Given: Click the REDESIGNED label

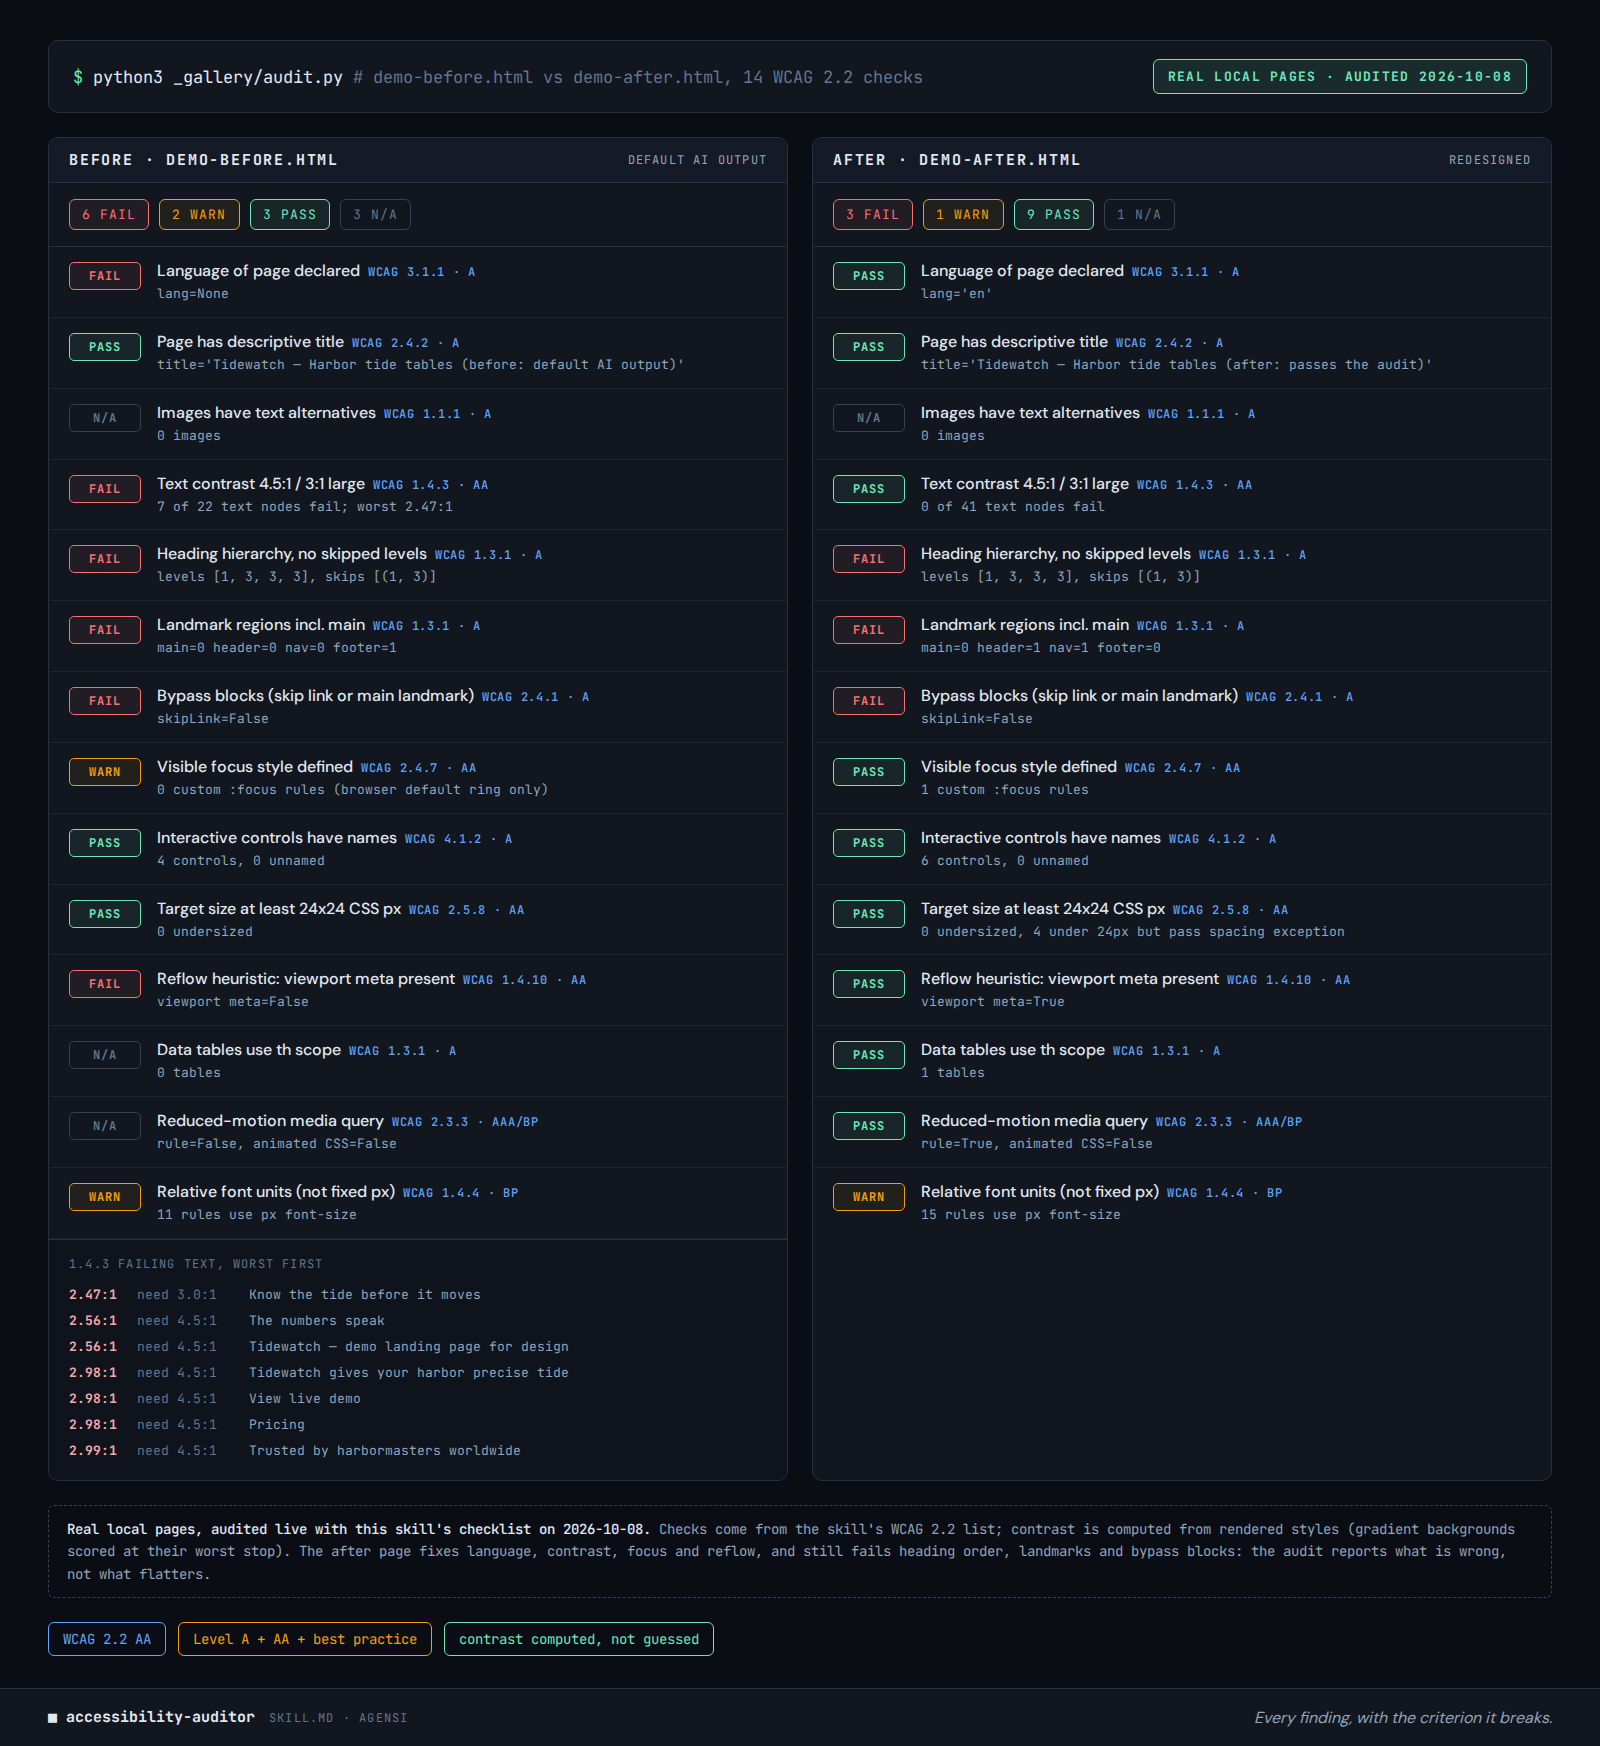Looking at the screenshot, I should [x=1489, y=160].
